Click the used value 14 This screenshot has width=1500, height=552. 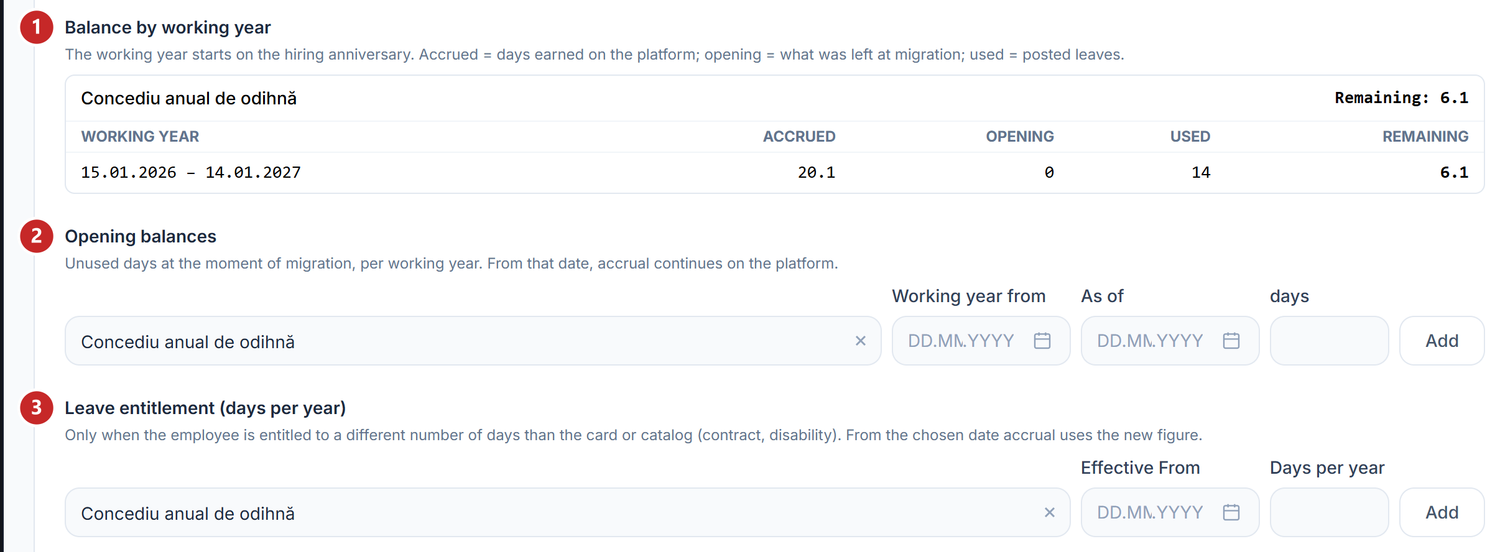(1200, 172)
